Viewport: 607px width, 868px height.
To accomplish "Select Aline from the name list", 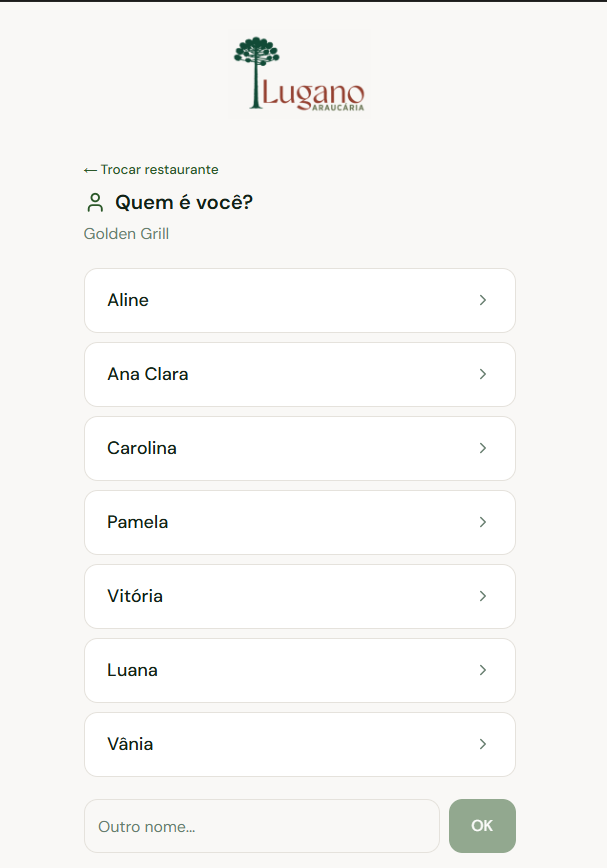I will tap(299, 300).
